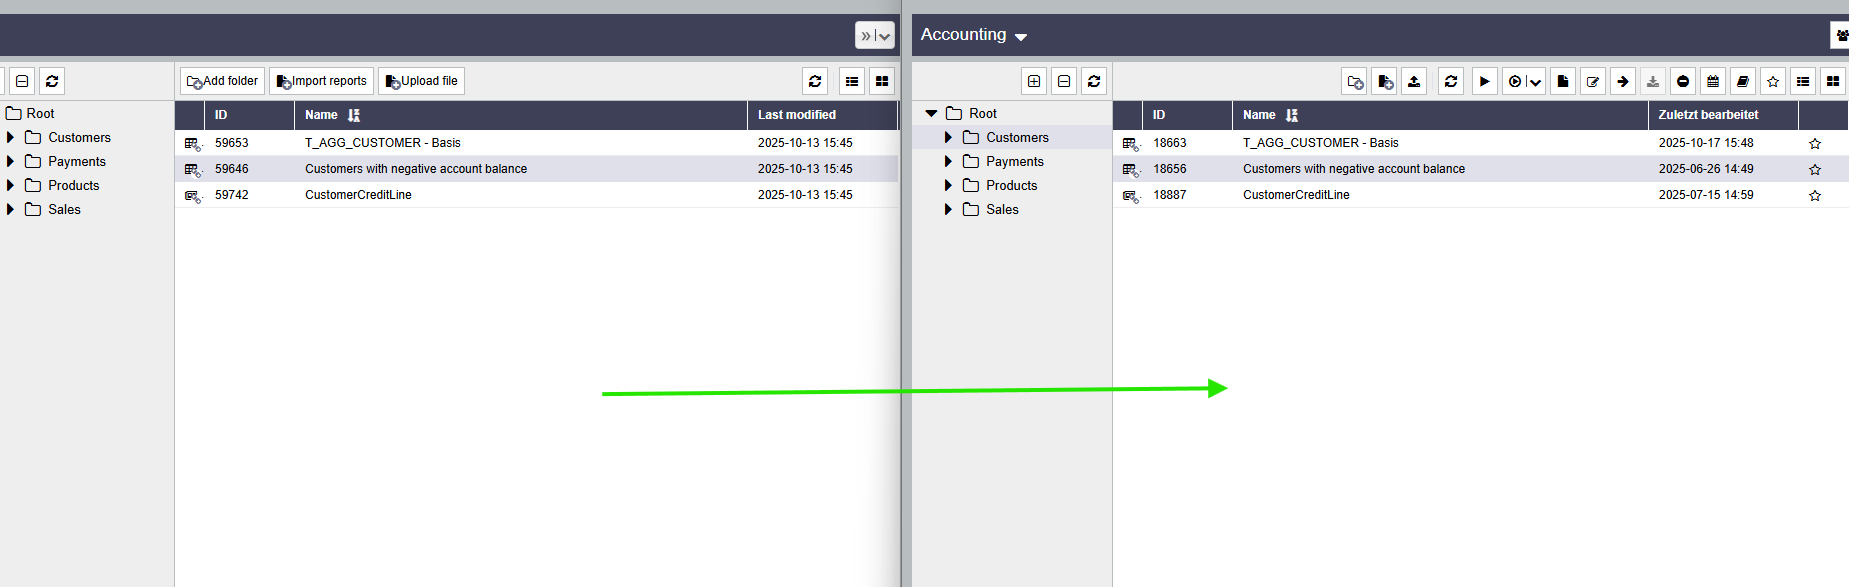Open the Accounting dropdown menu
Image resolution: width=1849 pixels, height=587 pixels.
pos(973,35)
